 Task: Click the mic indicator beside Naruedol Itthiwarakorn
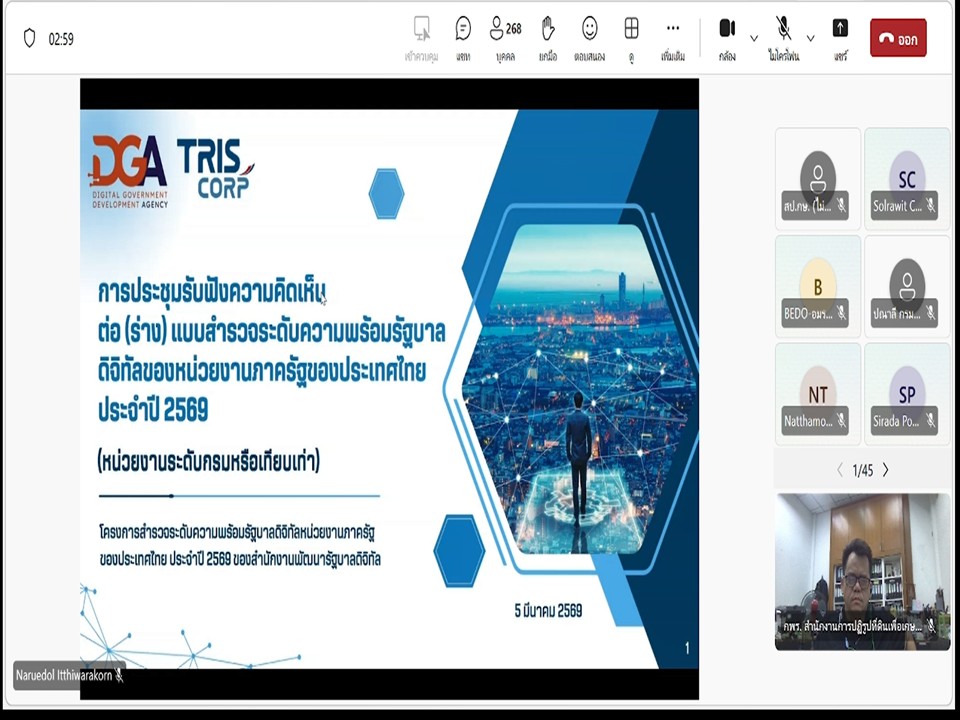coord(119,676)
